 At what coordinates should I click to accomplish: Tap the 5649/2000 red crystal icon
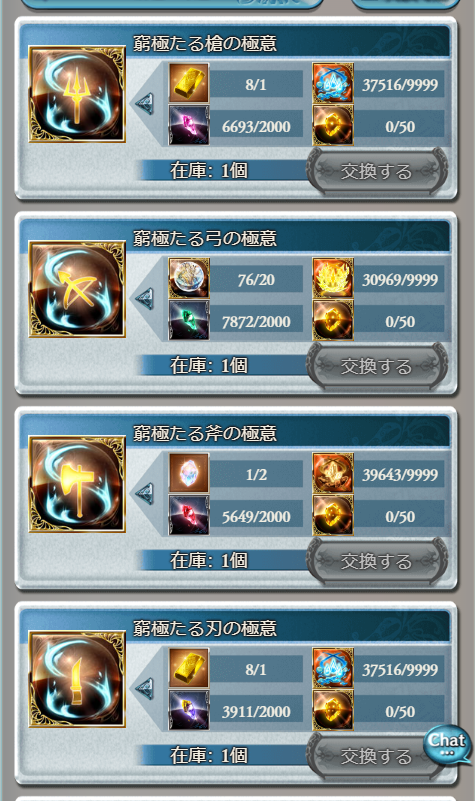(189, 515)
